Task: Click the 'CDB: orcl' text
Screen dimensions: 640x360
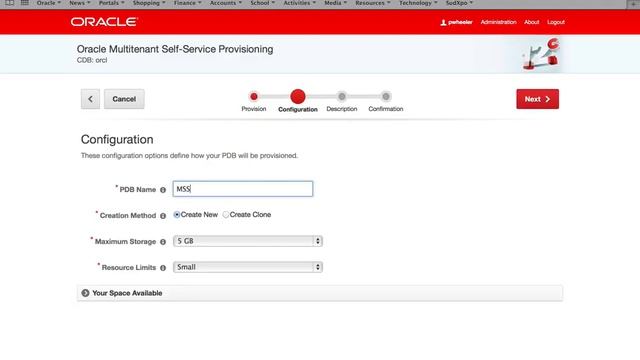Action: tap(92, 60)
